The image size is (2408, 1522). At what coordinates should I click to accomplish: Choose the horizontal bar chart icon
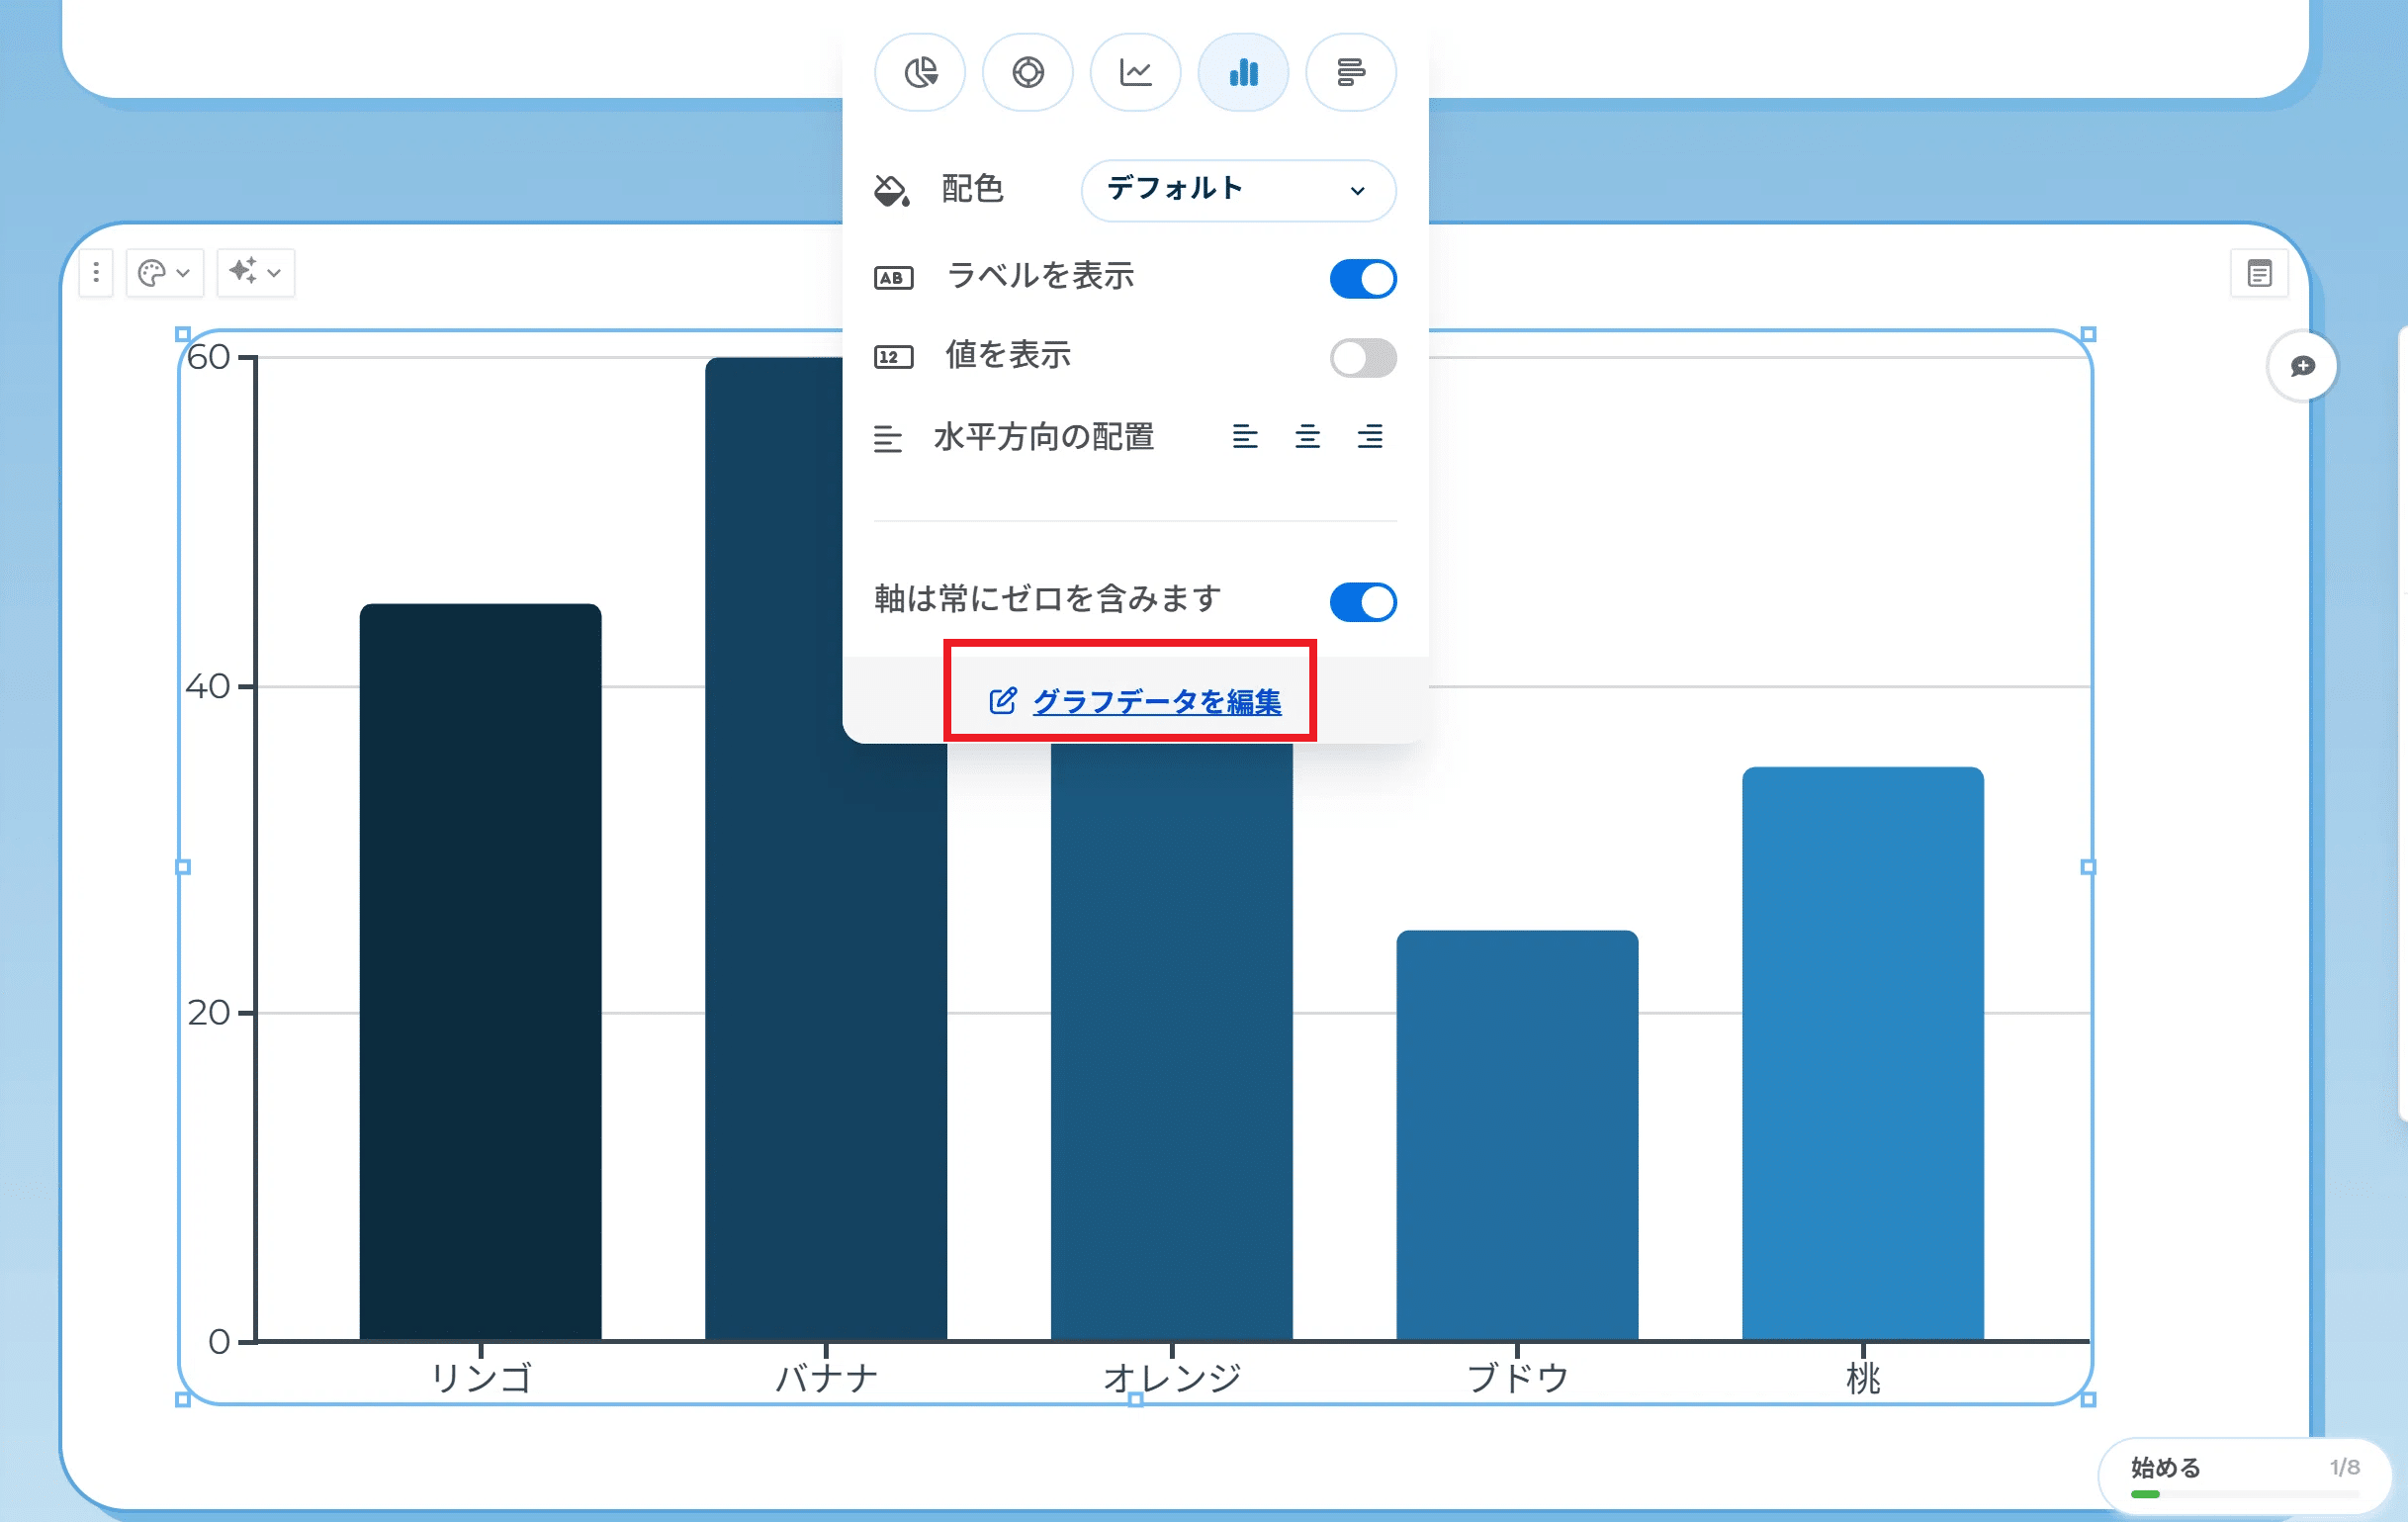coord(1351,72)
